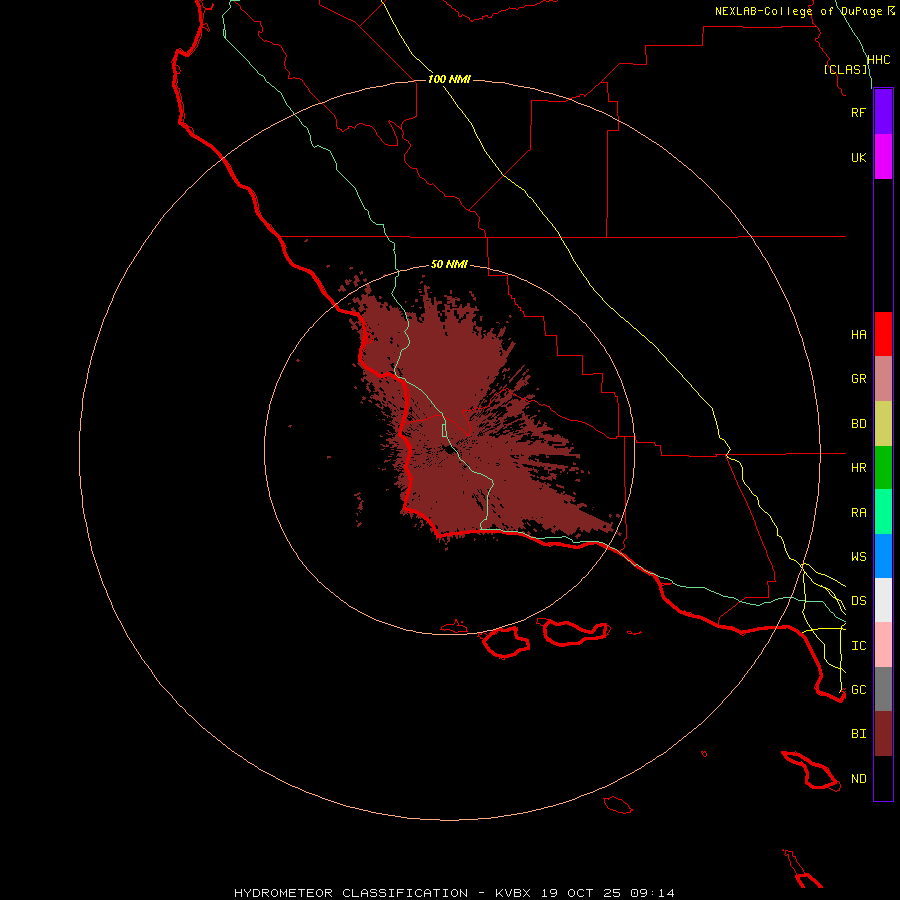Click the HA legend label
The image size is (900, 900).
click(x=858, y=335)
